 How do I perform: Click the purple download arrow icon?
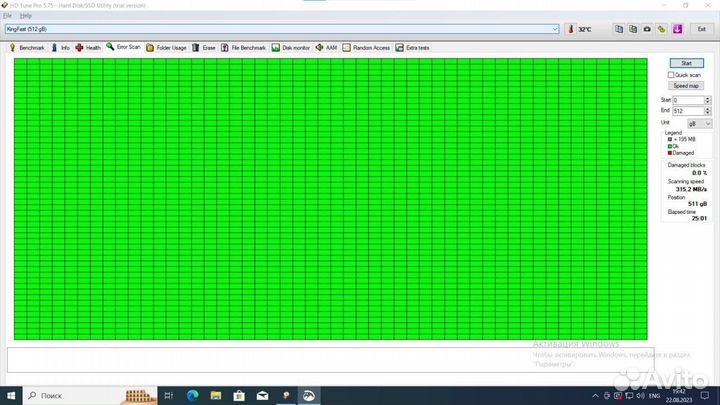(677, 29)
